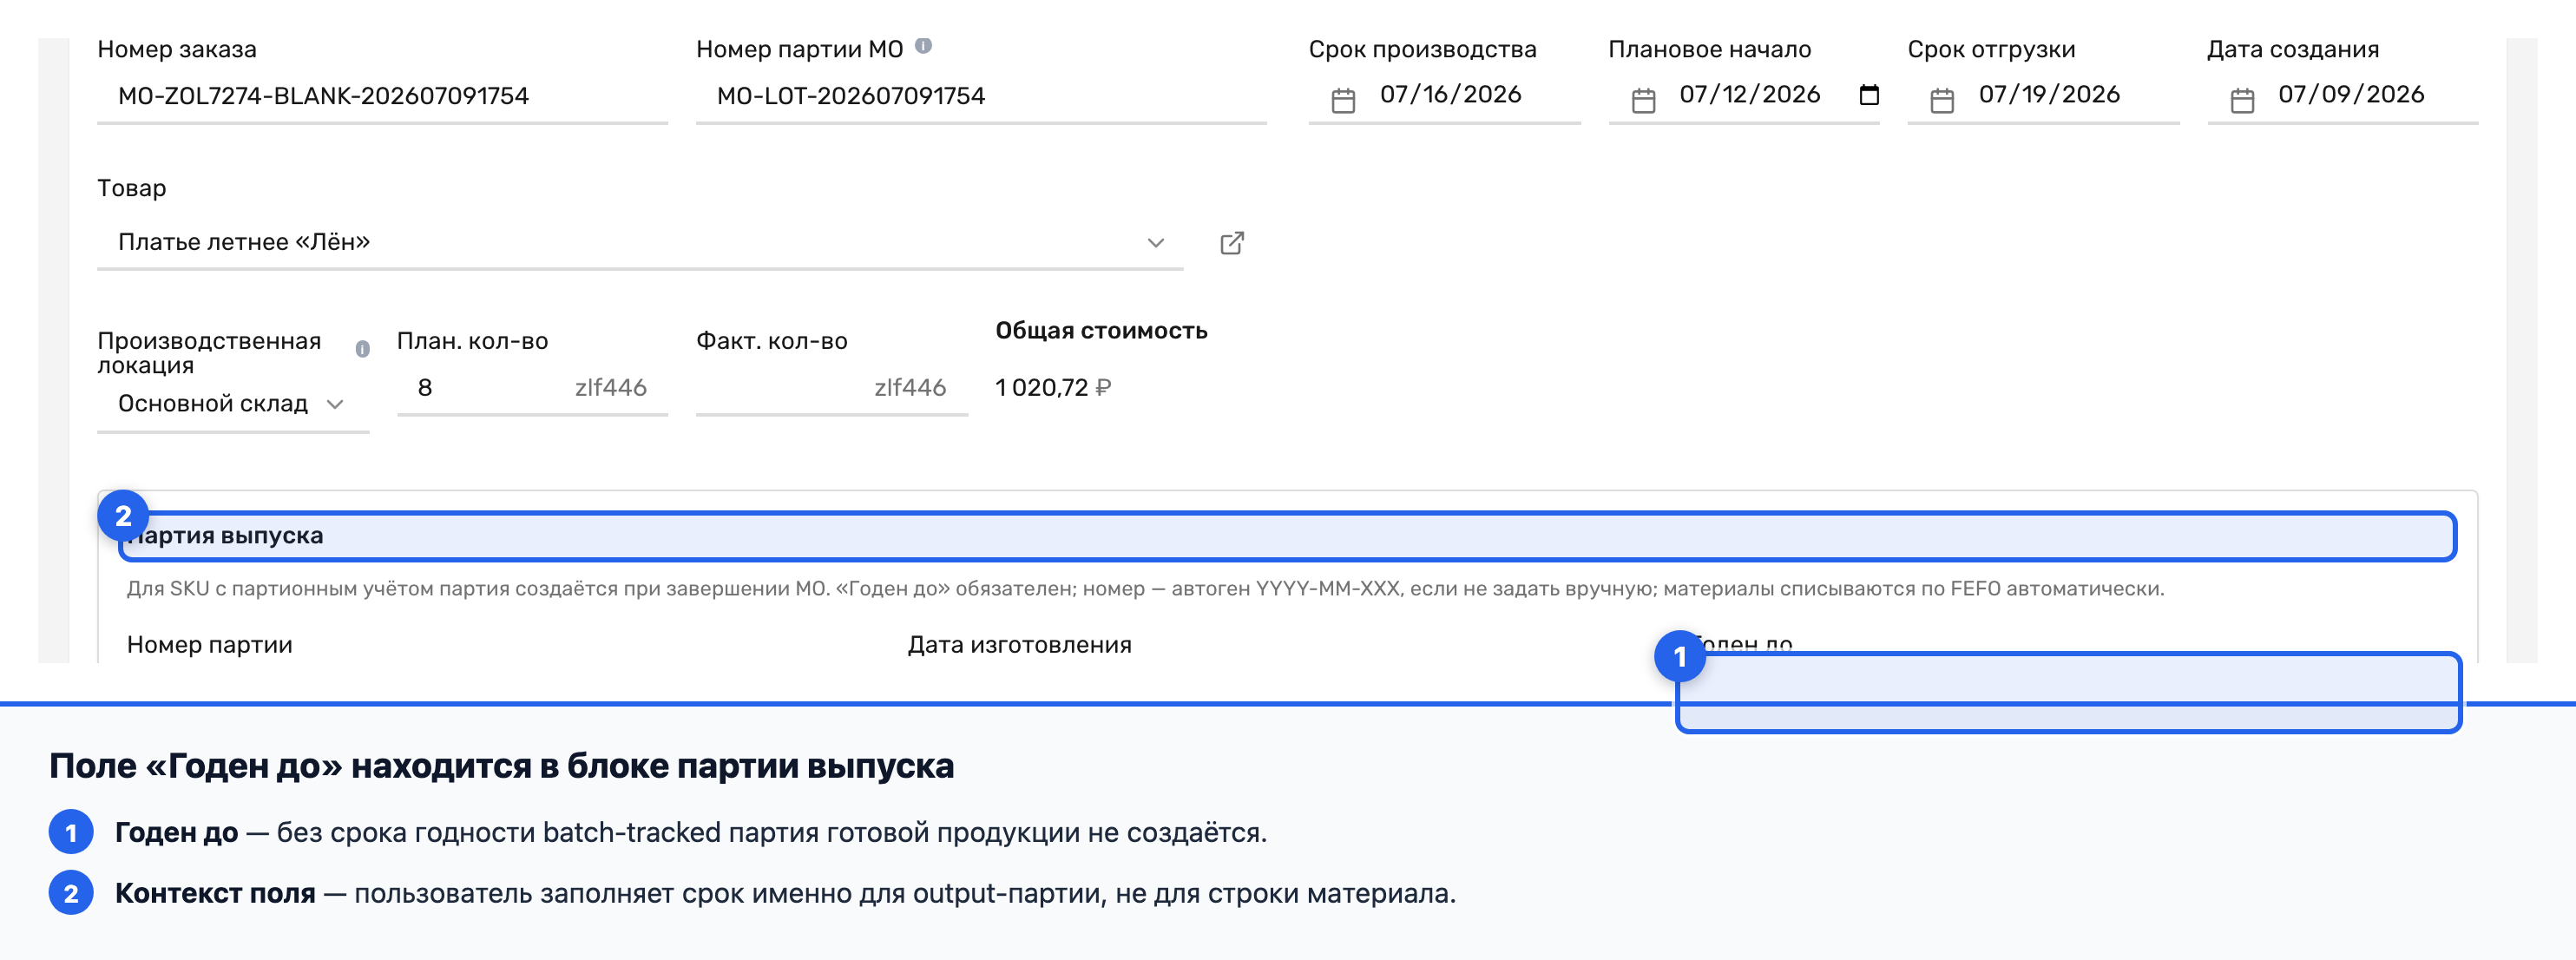Click the Общая стоимость label
The height and width of the screenshot is (960, 2576).
point(1101,331)
